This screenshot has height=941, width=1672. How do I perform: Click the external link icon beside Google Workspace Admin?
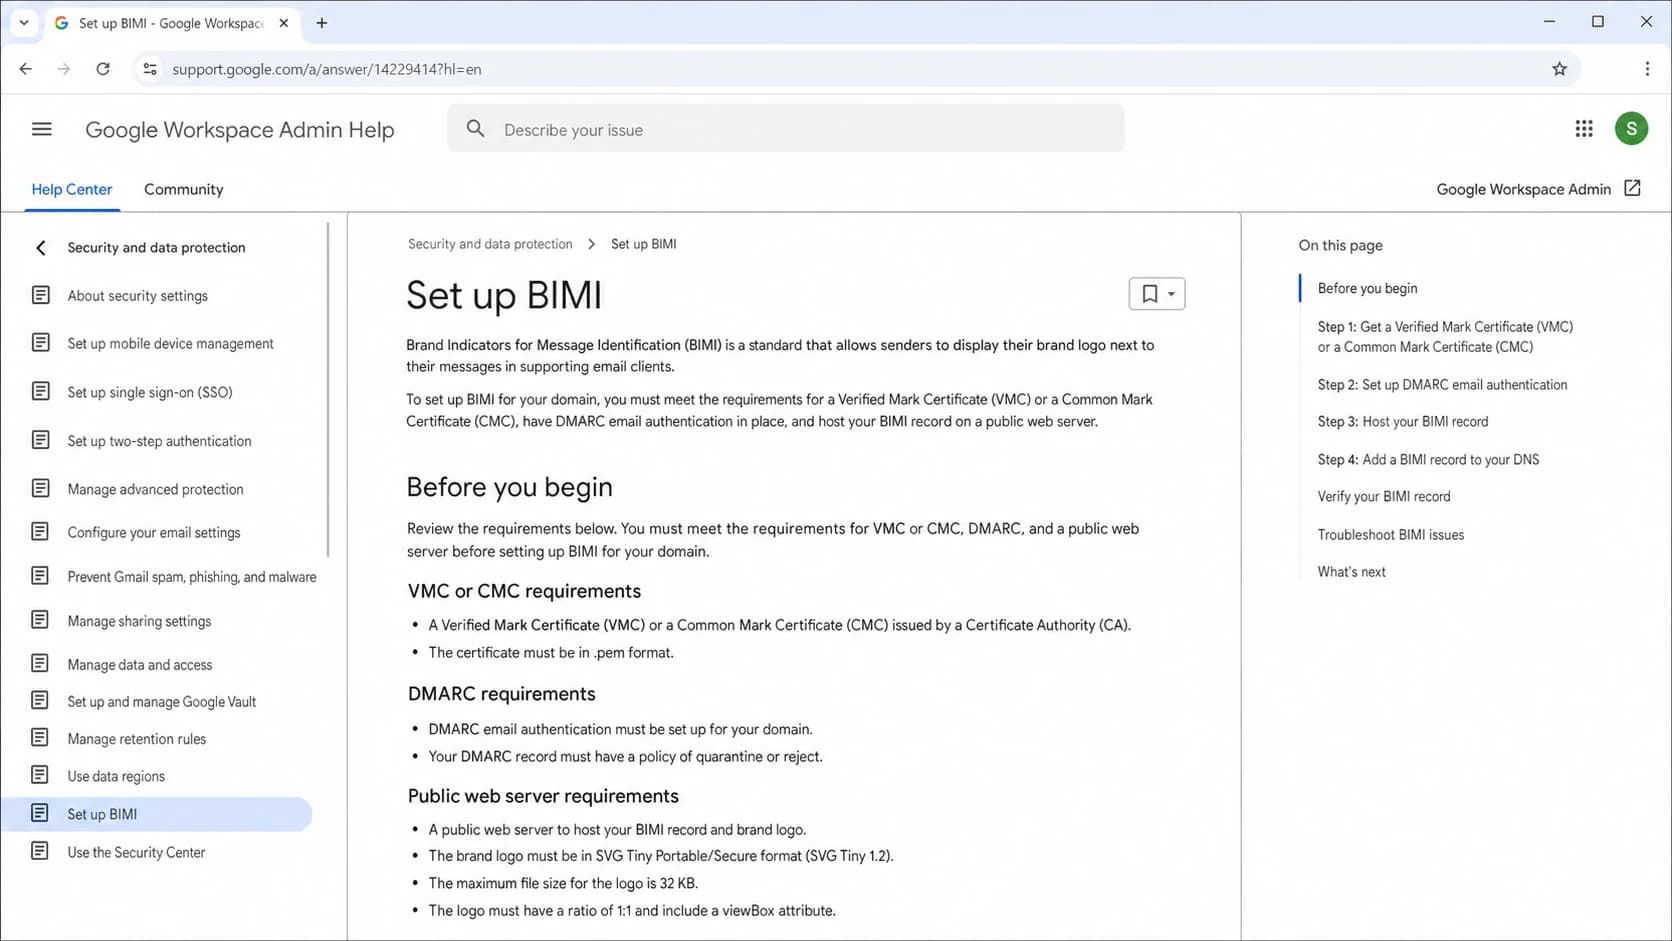(1632, 188)
